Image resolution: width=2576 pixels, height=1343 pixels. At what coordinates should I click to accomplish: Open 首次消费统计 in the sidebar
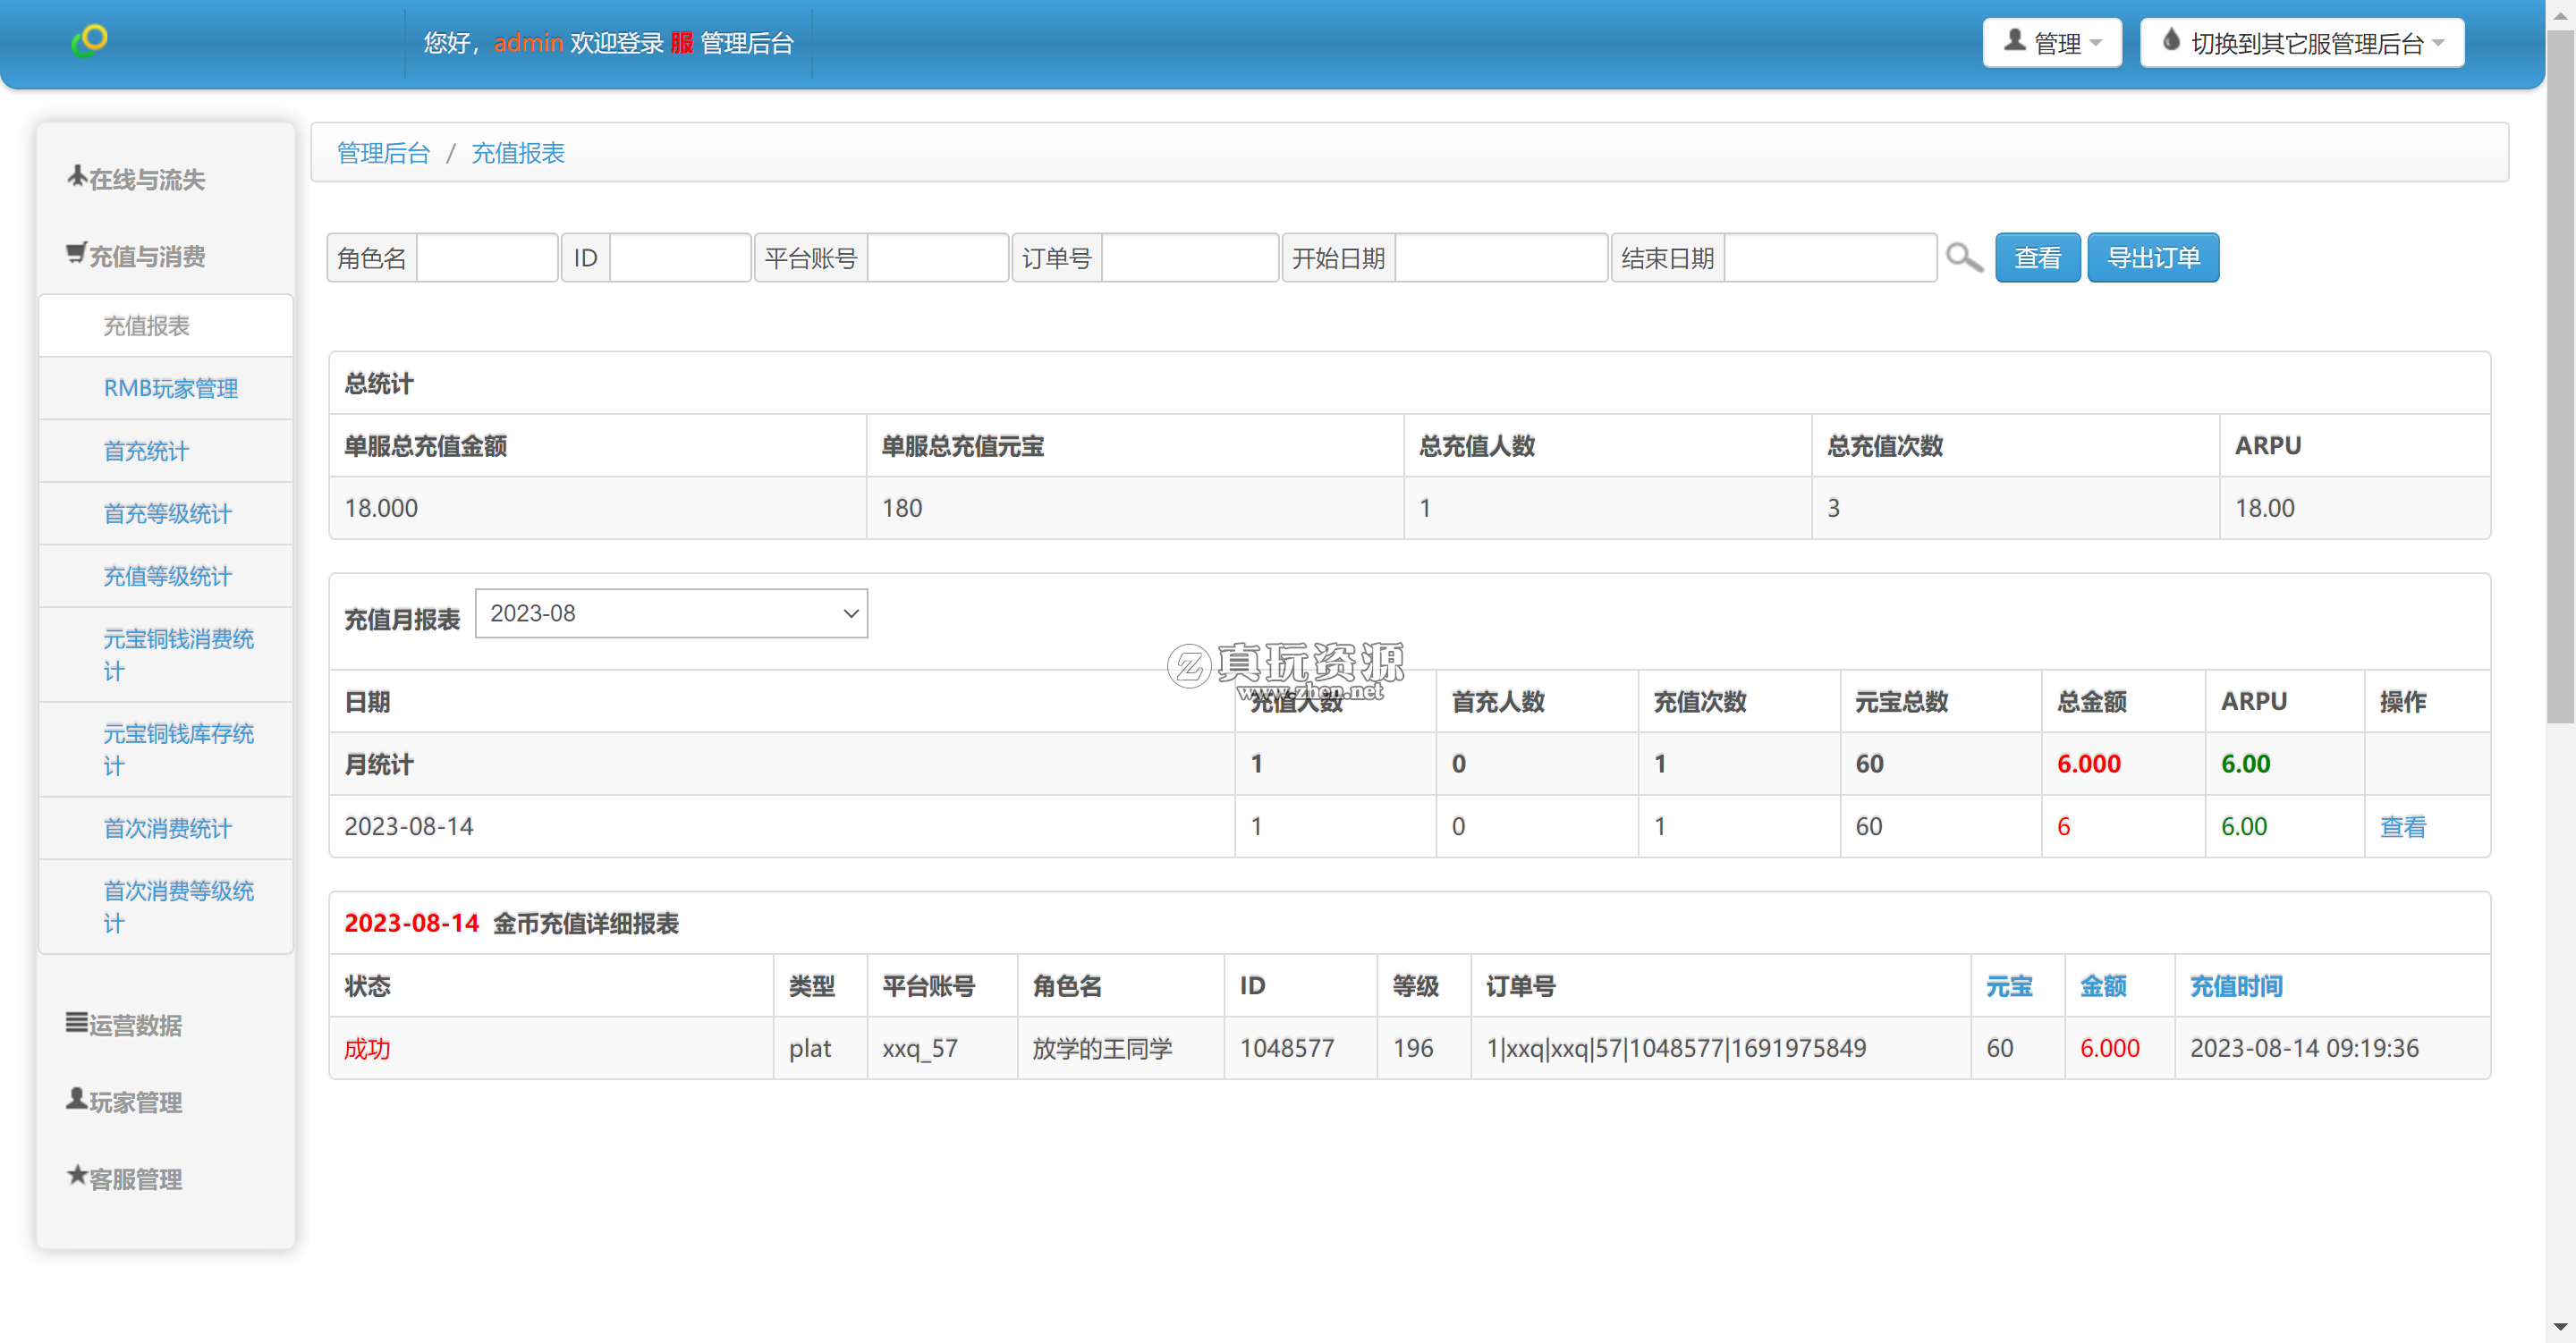point(166,828)
